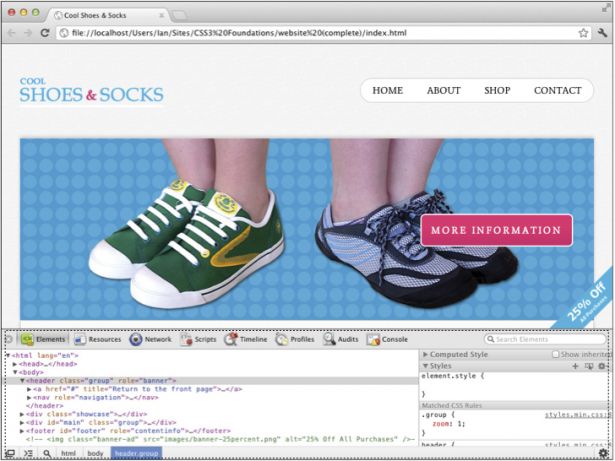Click the green sneakers showcase image

186,243
